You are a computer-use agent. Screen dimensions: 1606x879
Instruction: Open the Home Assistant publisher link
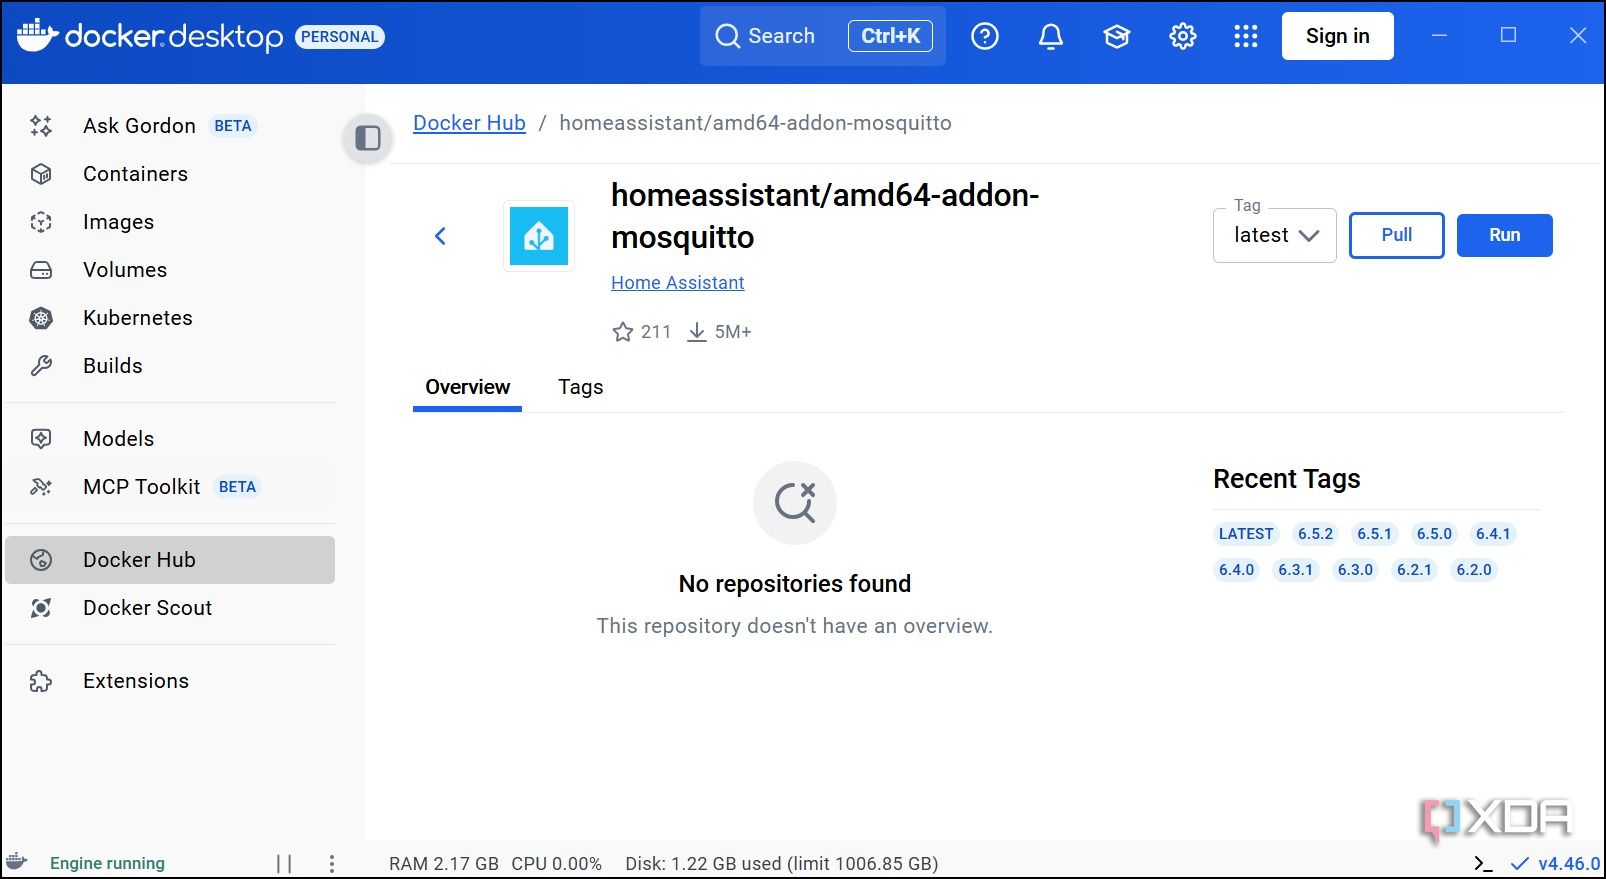point(678,283)
